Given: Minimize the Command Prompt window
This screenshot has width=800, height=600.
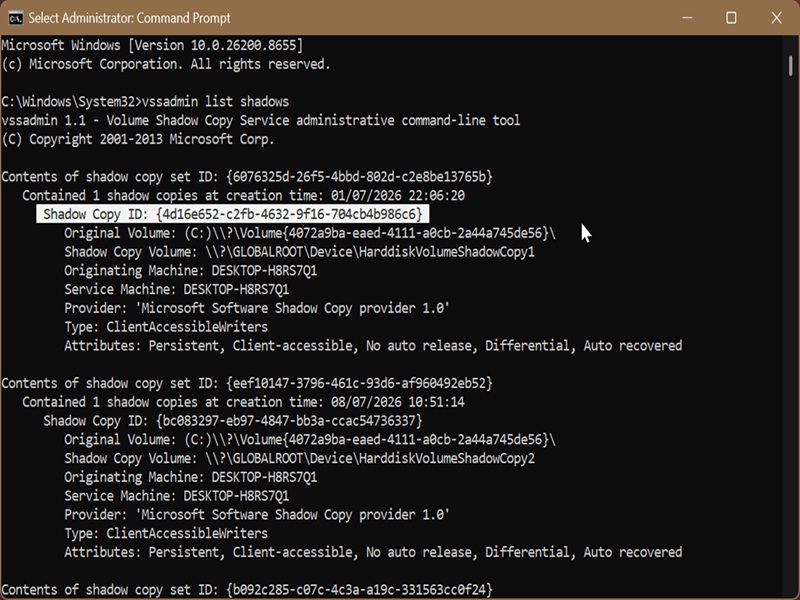Looking at the screenshot, I should 687,18.
